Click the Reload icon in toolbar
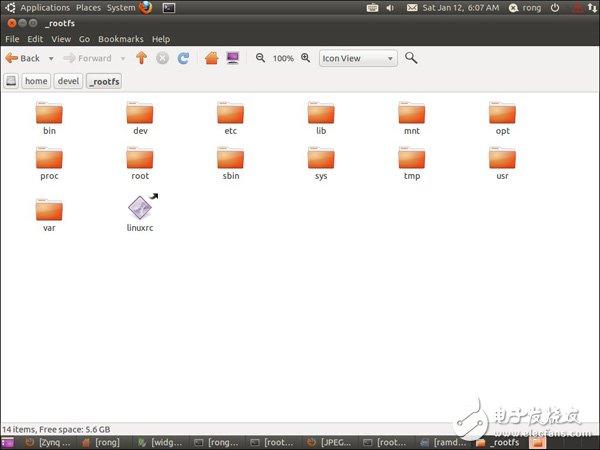The width and height of the screenshot is (600, 450). click(x=183, y=58)
